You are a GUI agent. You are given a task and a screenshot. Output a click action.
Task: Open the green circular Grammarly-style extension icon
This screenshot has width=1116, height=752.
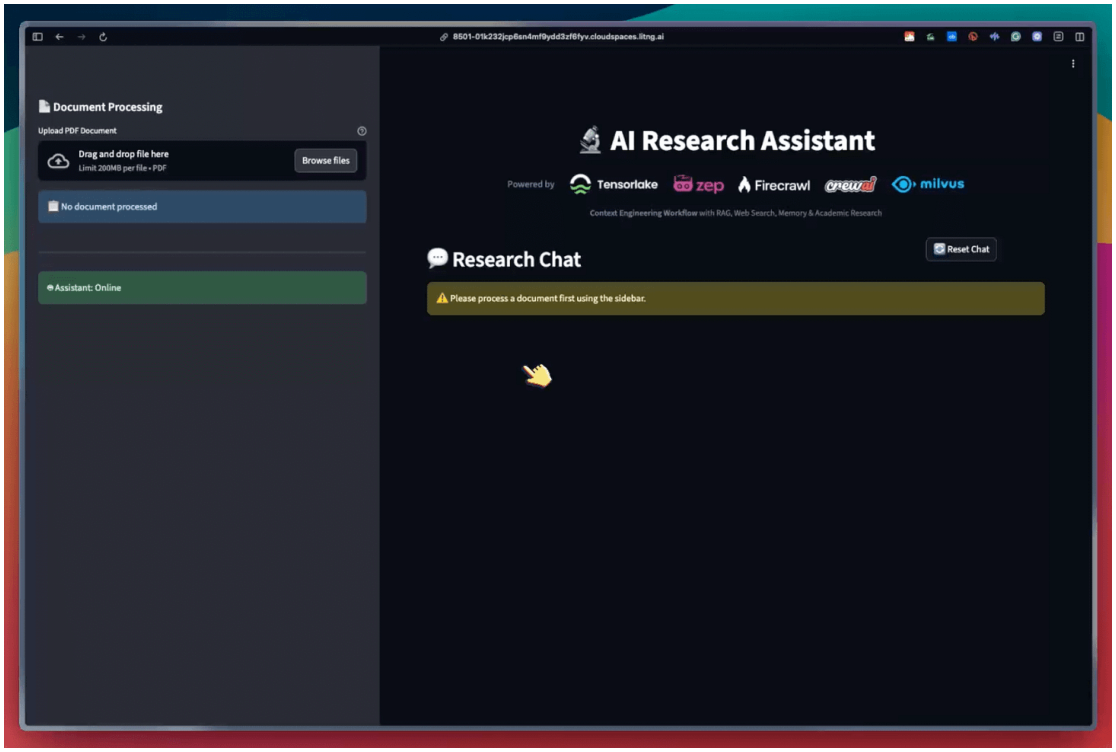[x=1016, y=37]
